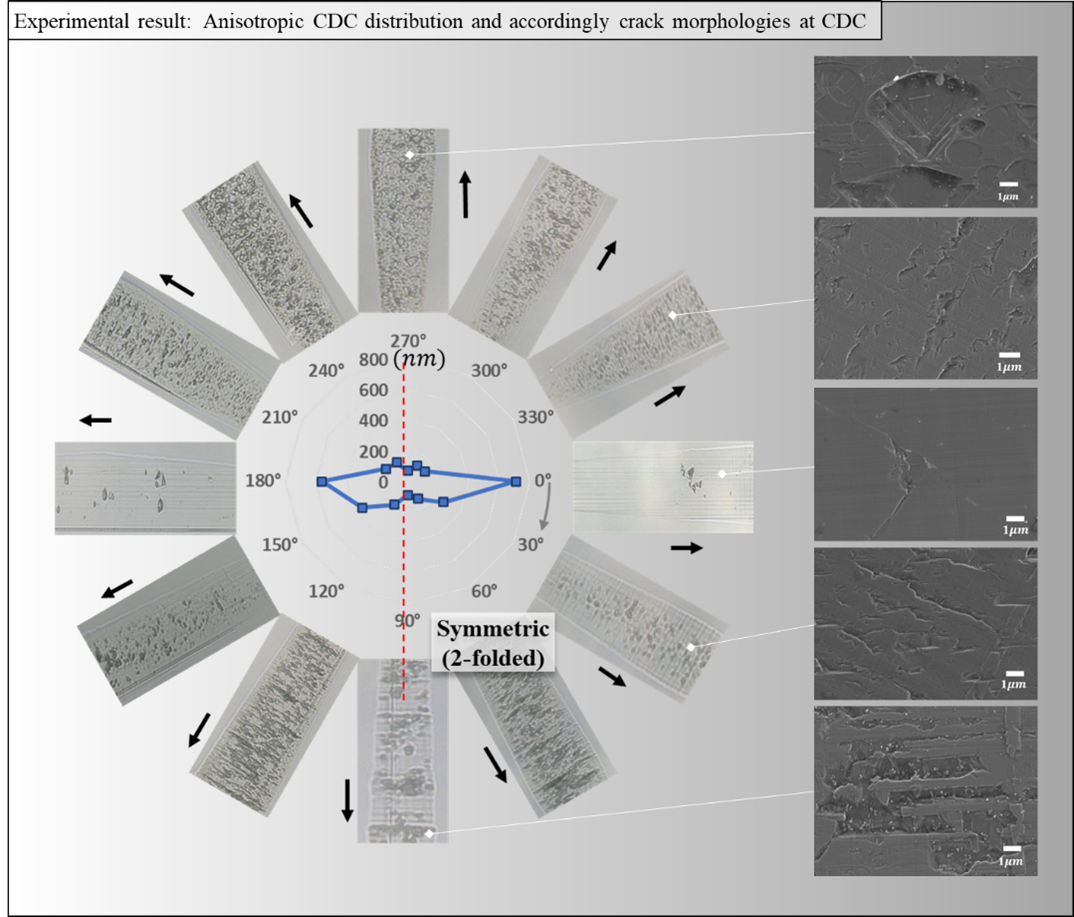Click the left-pointing arrow above the 180° micrograph
The image size is (1074, 917).
coord(96,420)
